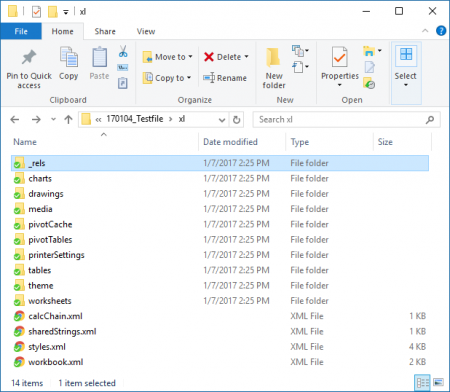
Task: Click the Easy access icon
Action: pos(297,67)
